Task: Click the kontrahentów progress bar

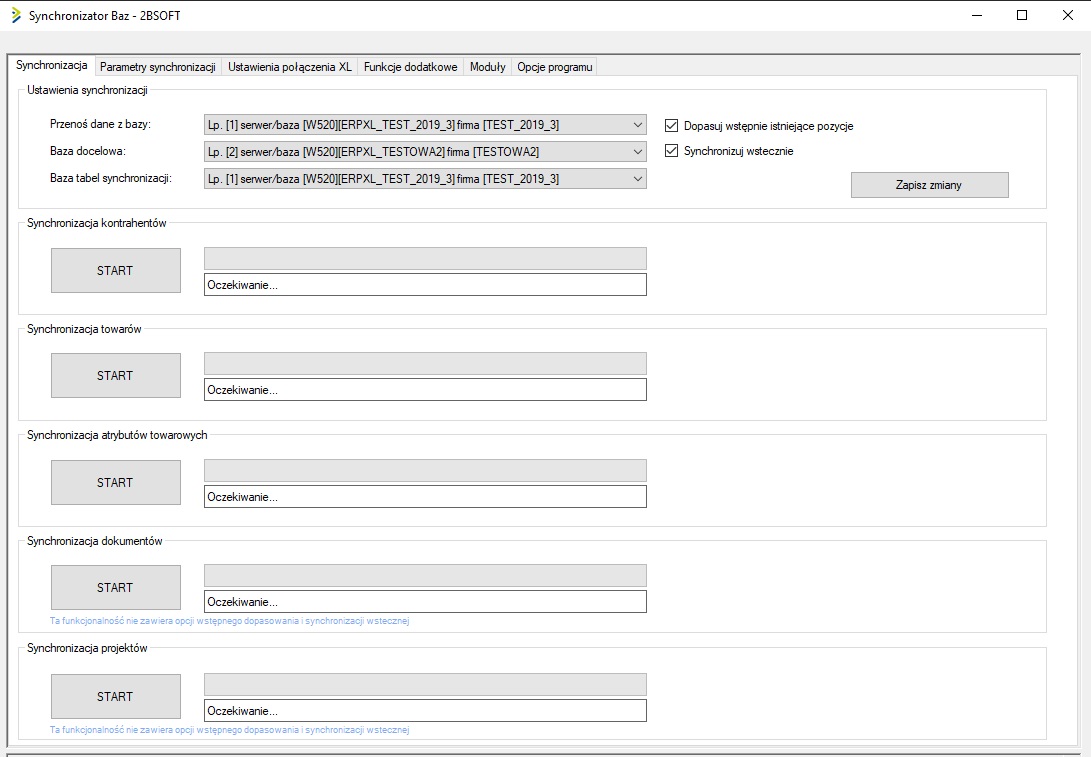Action: pos(425,259)
